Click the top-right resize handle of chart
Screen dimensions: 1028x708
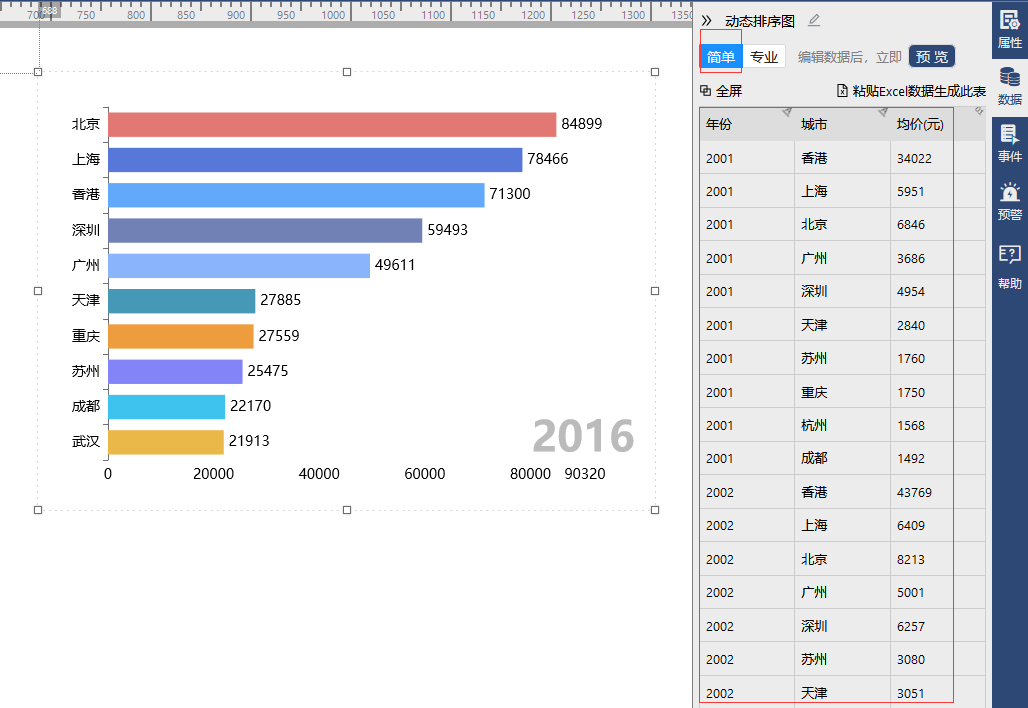(655, 72)
